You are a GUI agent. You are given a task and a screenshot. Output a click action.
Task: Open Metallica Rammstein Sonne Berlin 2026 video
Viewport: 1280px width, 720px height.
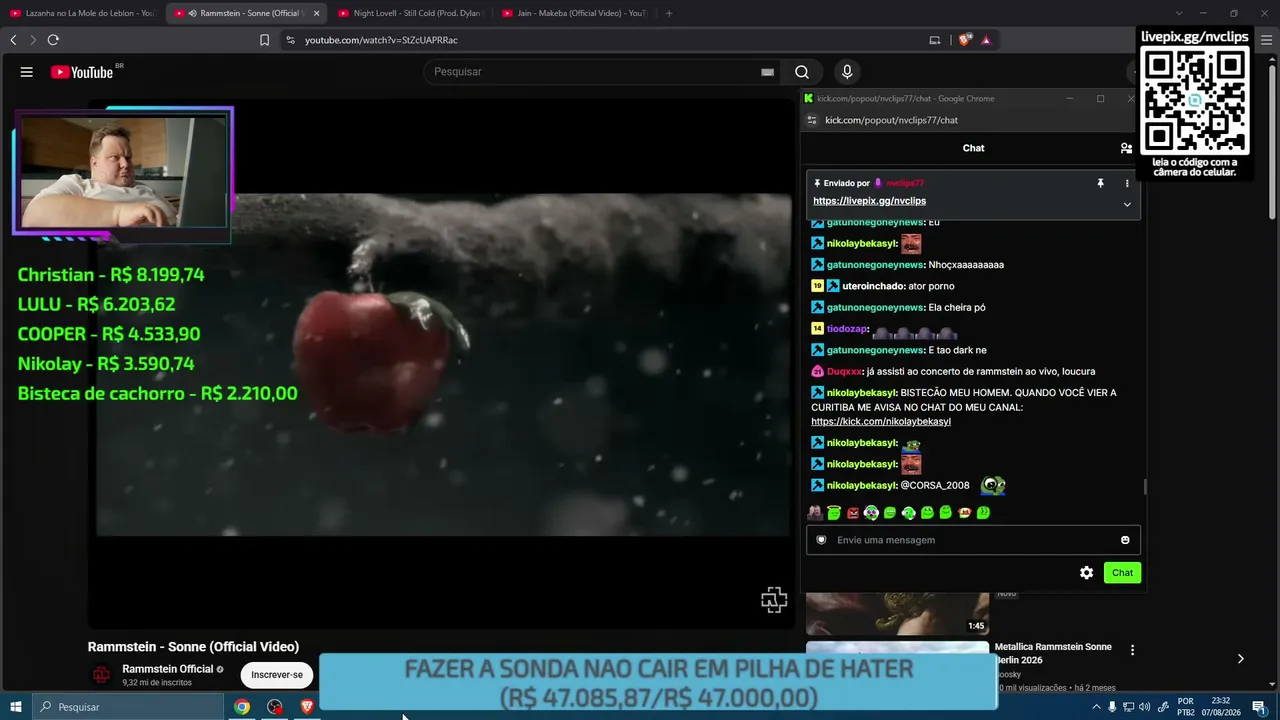pyautogui.click(x=1053, y=653)
